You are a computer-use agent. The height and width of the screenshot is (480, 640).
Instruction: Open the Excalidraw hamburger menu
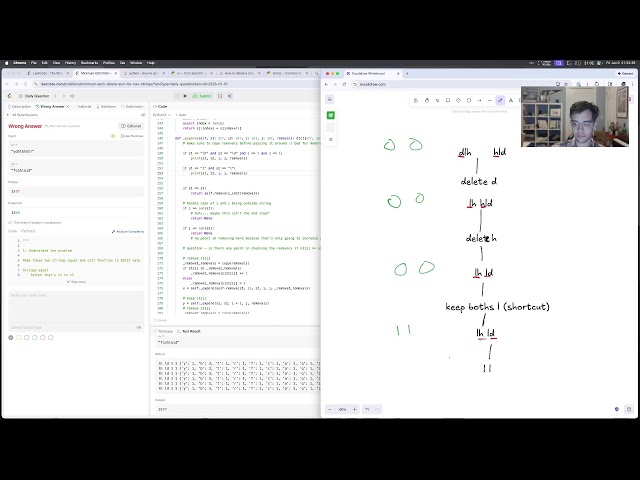[331, 99]
